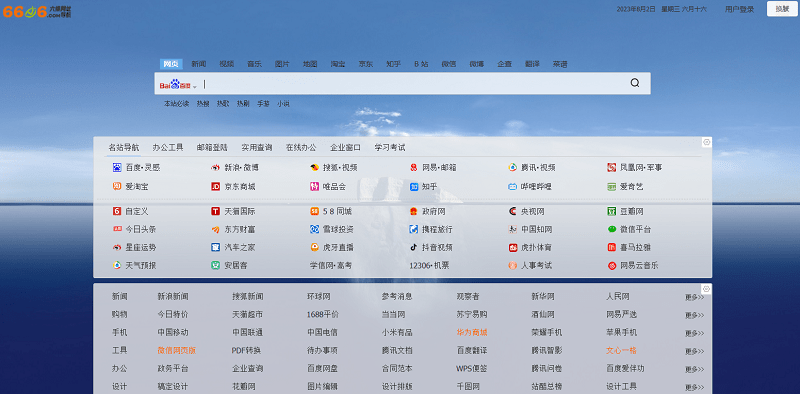This screenshot has width=800, height=394.
Task: Click the 知乎 icon shortcut
Action: 414,187
